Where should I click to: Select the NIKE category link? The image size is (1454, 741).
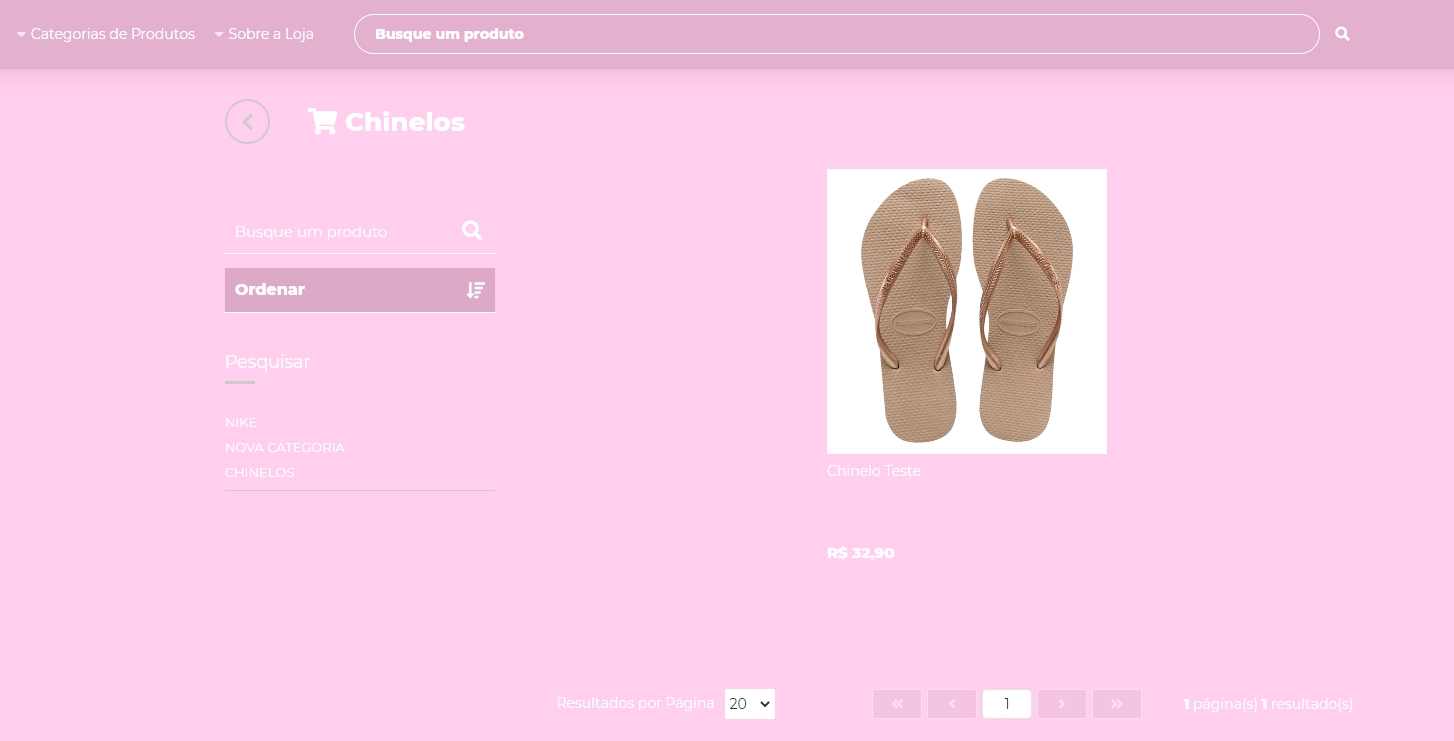click(241, 423)
